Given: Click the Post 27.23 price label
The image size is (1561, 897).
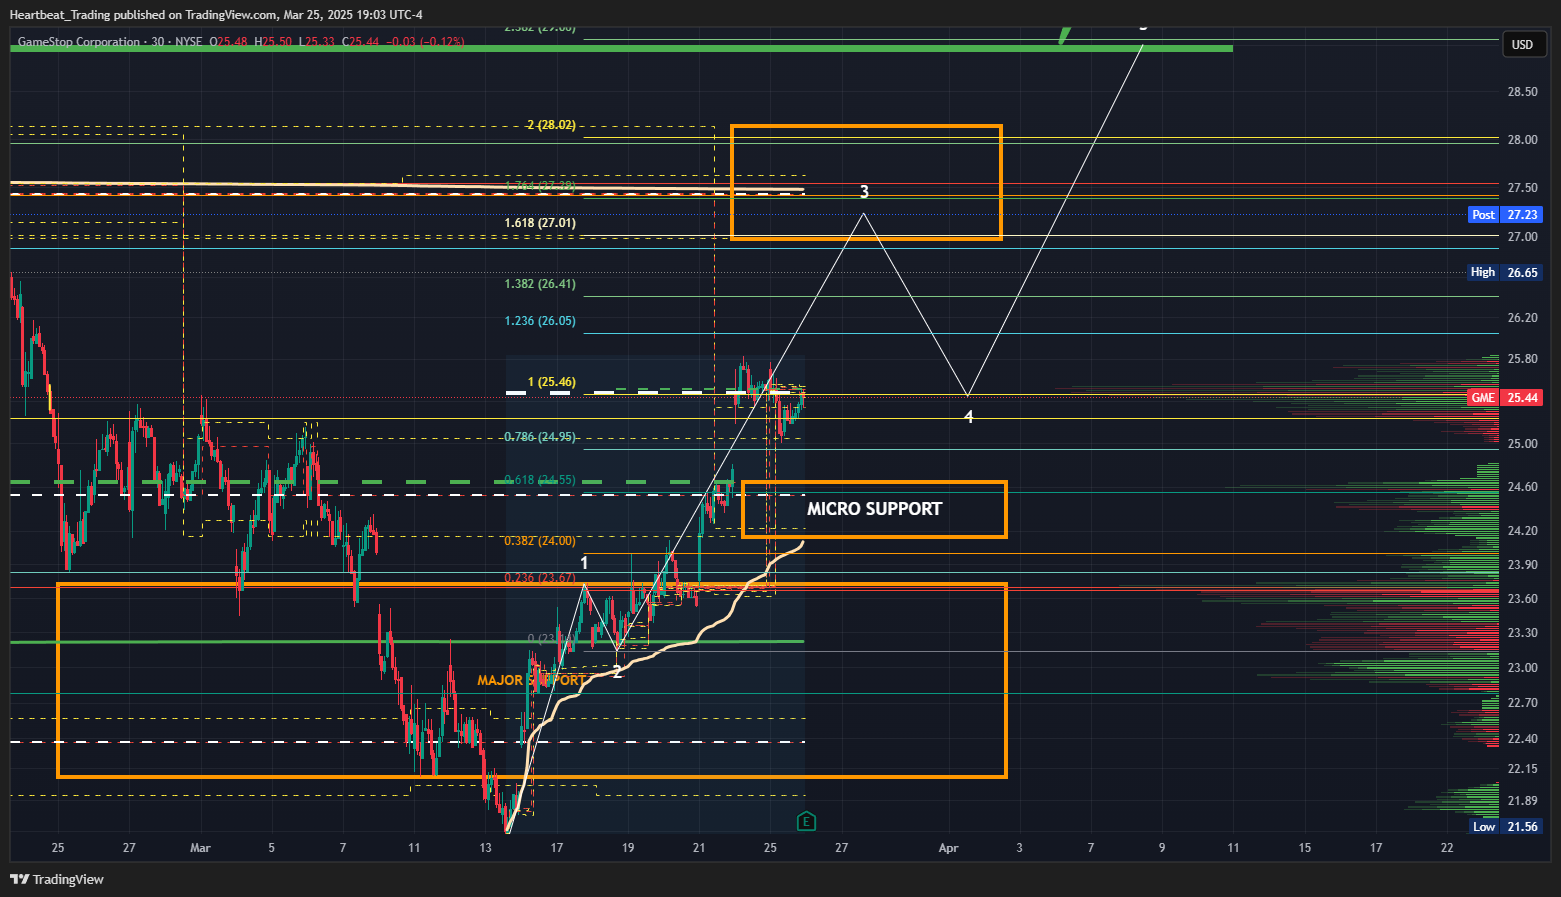Looking at the screenshot, I should 1505,215.
